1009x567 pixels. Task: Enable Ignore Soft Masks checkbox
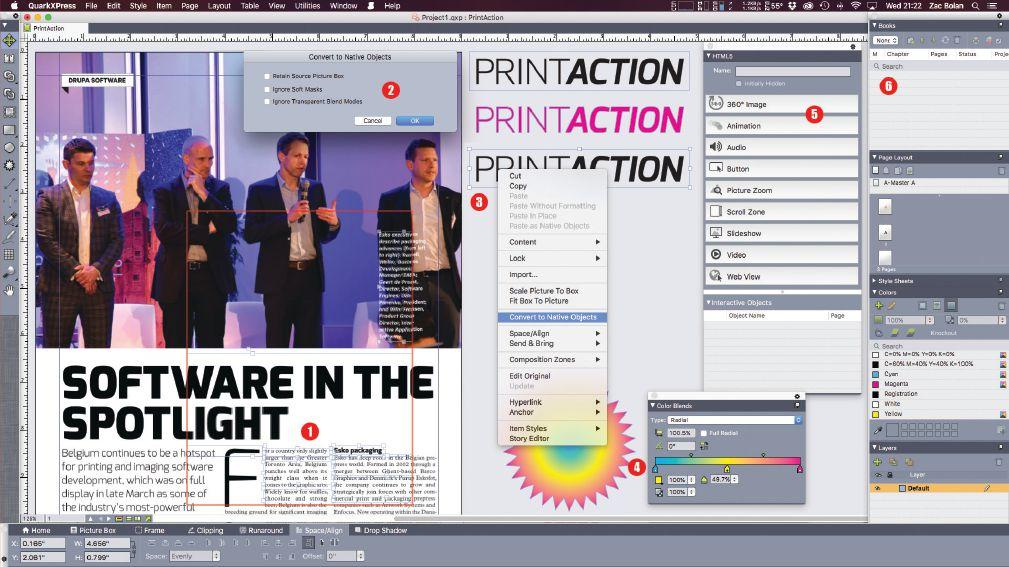(x=267, y=89)
